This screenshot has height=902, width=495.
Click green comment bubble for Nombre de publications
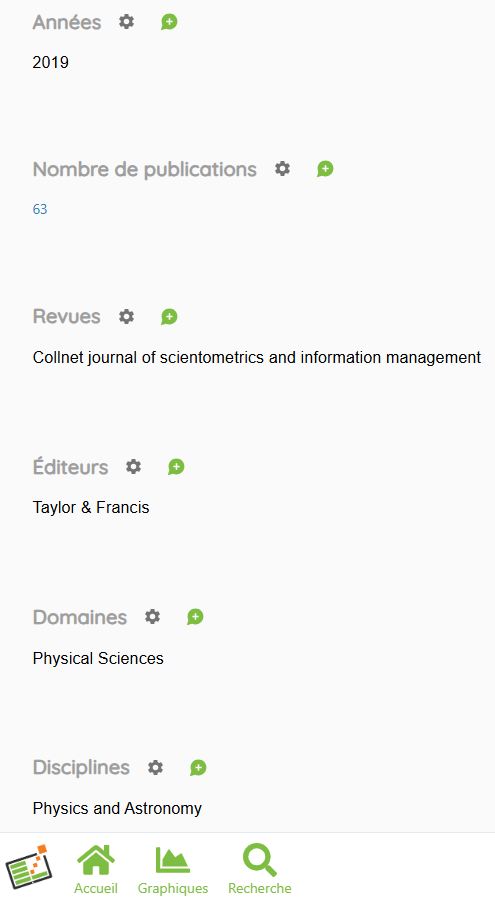click(x=325, y=169)
